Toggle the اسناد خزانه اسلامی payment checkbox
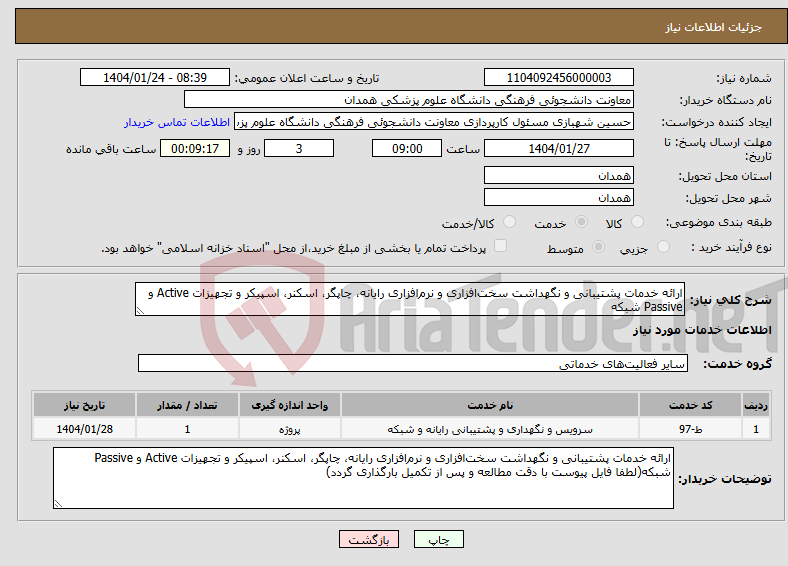The width and height of the screenshot is (788, 566). 500,245
